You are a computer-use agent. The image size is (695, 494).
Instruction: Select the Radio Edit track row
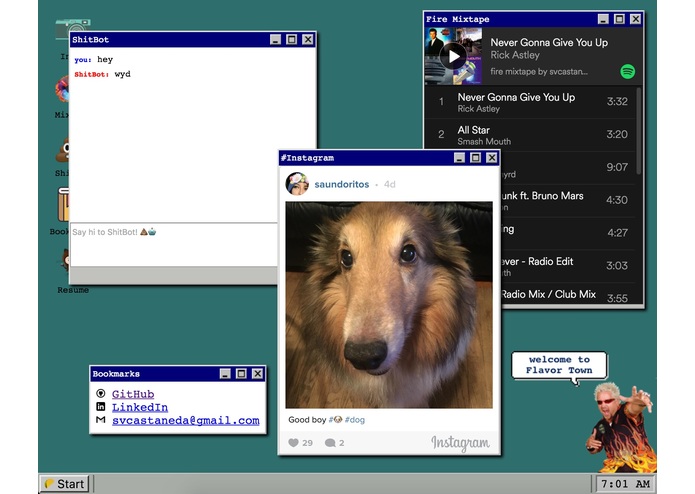(568, 266)
